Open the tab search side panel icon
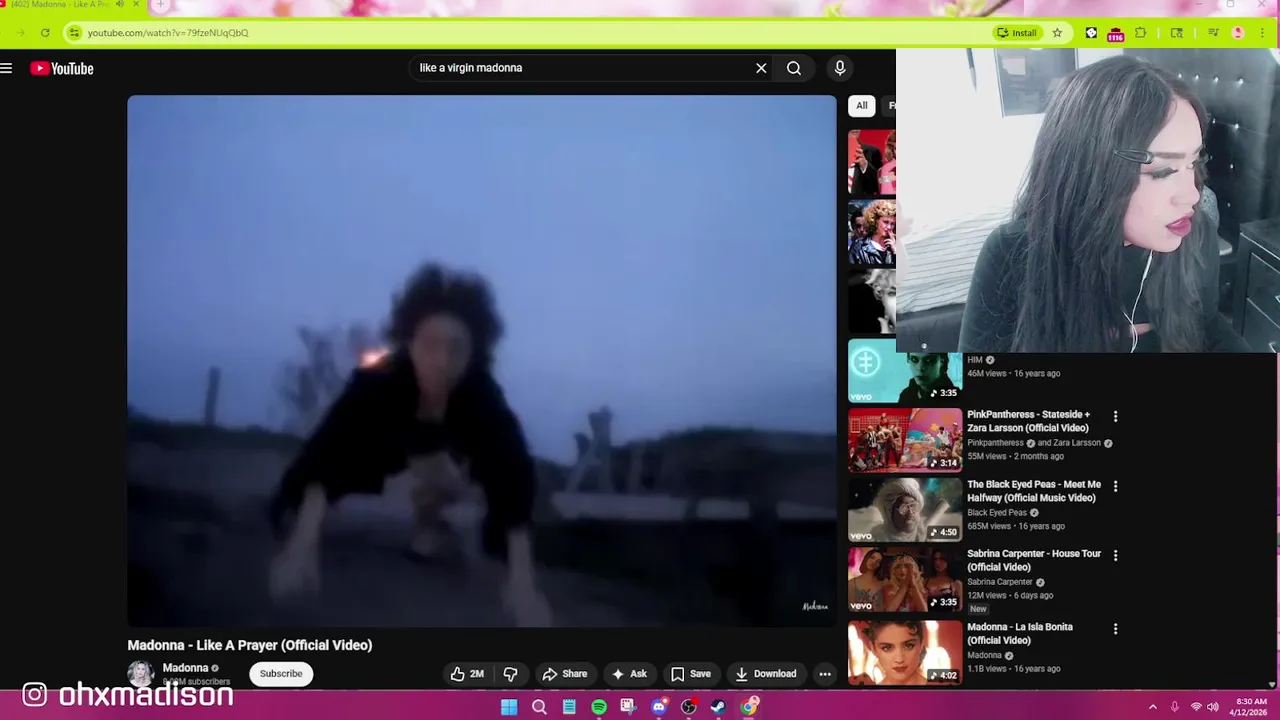This screenshot has width=1280, height=720. pyautogui.click(x=1176, y=33)
